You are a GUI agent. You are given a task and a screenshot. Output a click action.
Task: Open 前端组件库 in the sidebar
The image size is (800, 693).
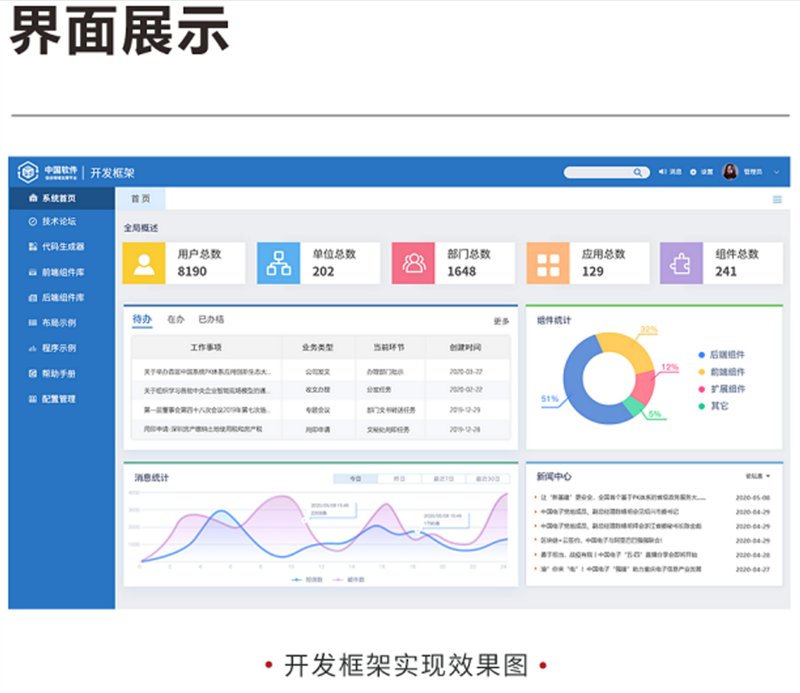point(61,272)
